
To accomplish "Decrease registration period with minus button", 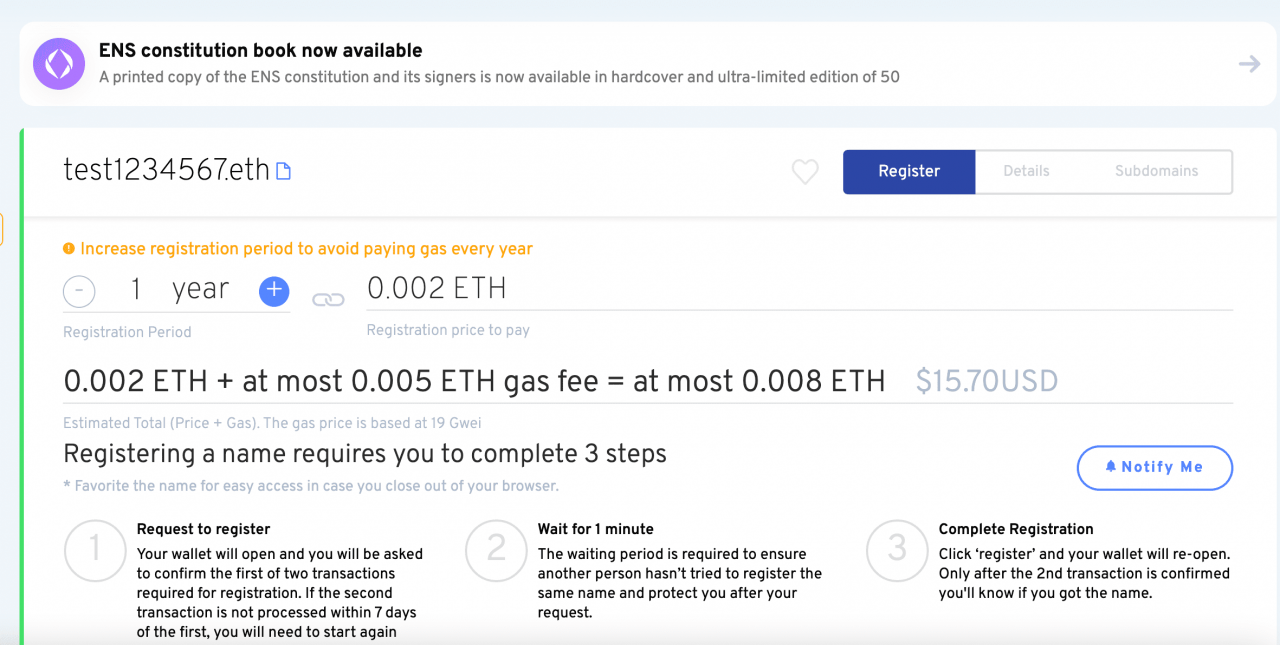I will pyautogui.click(x=79, y=291).
